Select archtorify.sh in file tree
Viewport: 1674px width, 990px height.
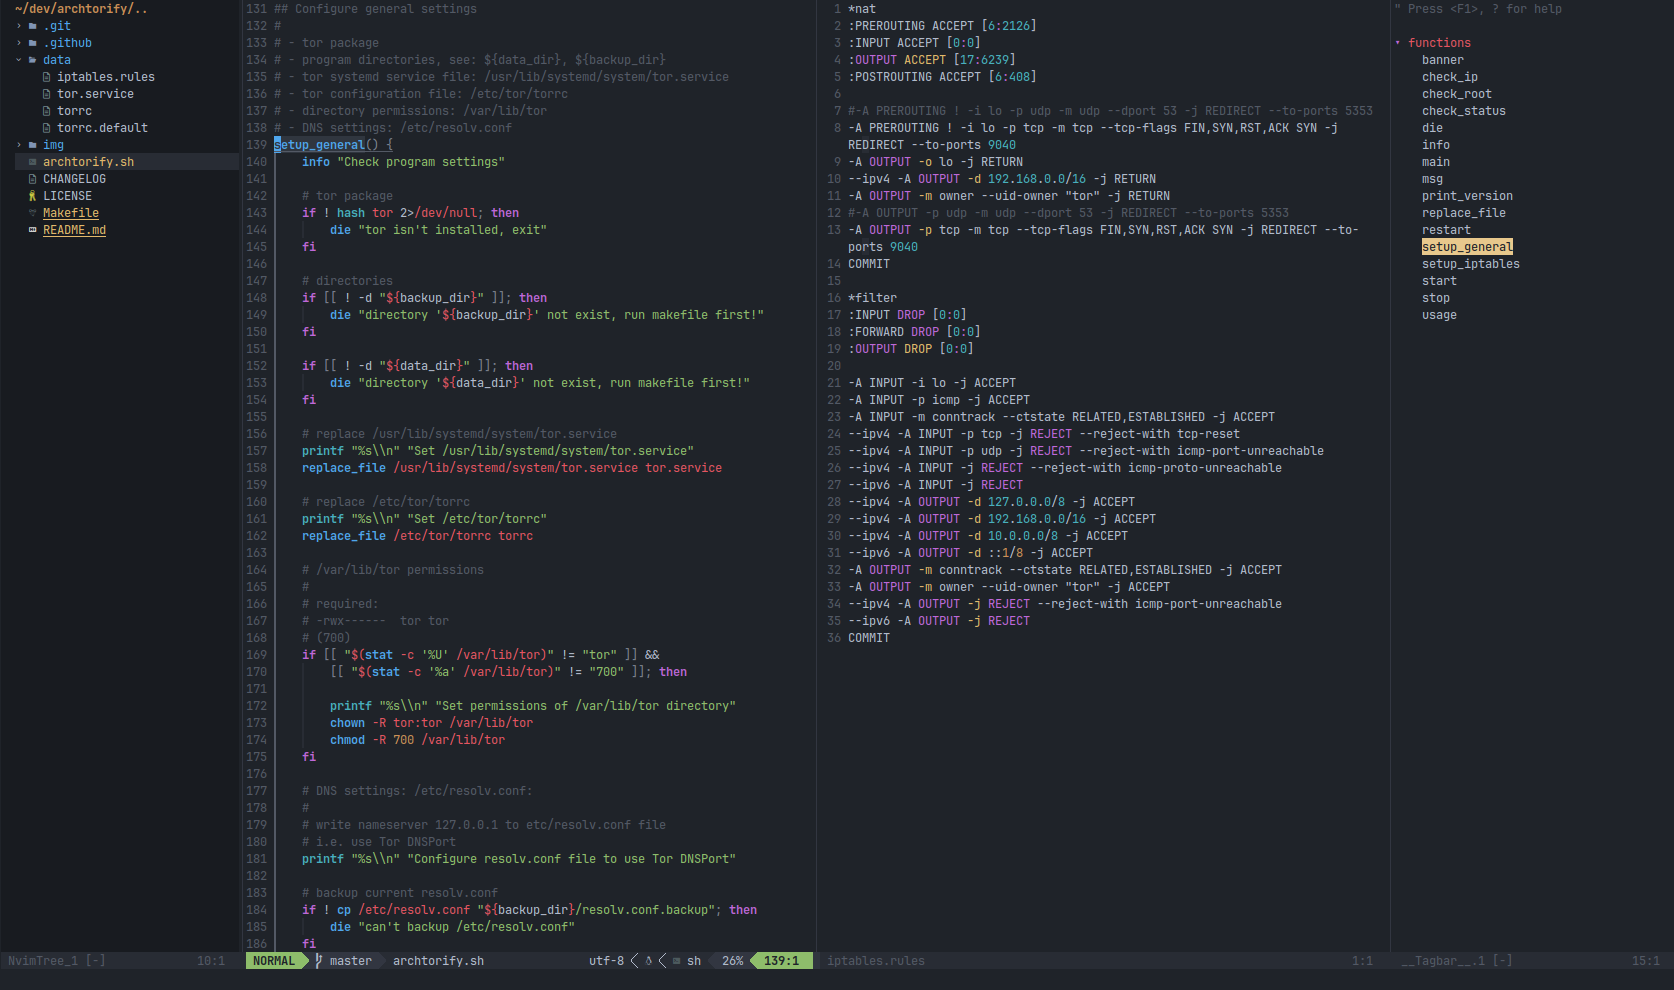pyautogui.click(x=88, y=162)
